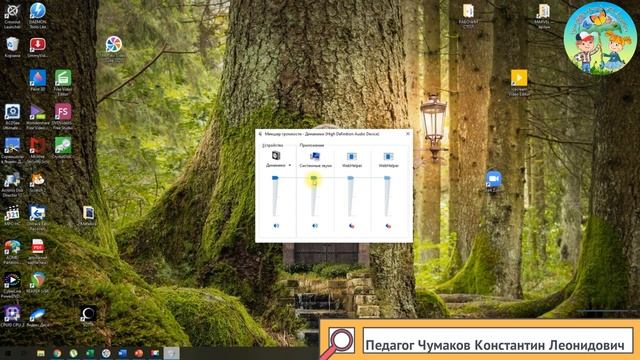The height and width of the screenshot is (360, 640).
Task: Mute the Динамики device volume
Action: (276, 226)
